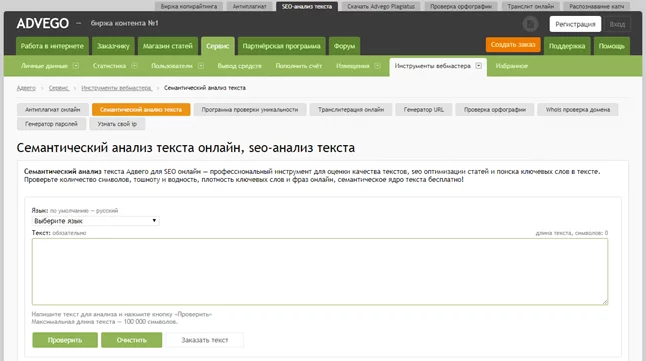The height and width of the screenshot is (361, 646).
Task: Follow the Сервис breadcrumb link
Action: (59, 88)
